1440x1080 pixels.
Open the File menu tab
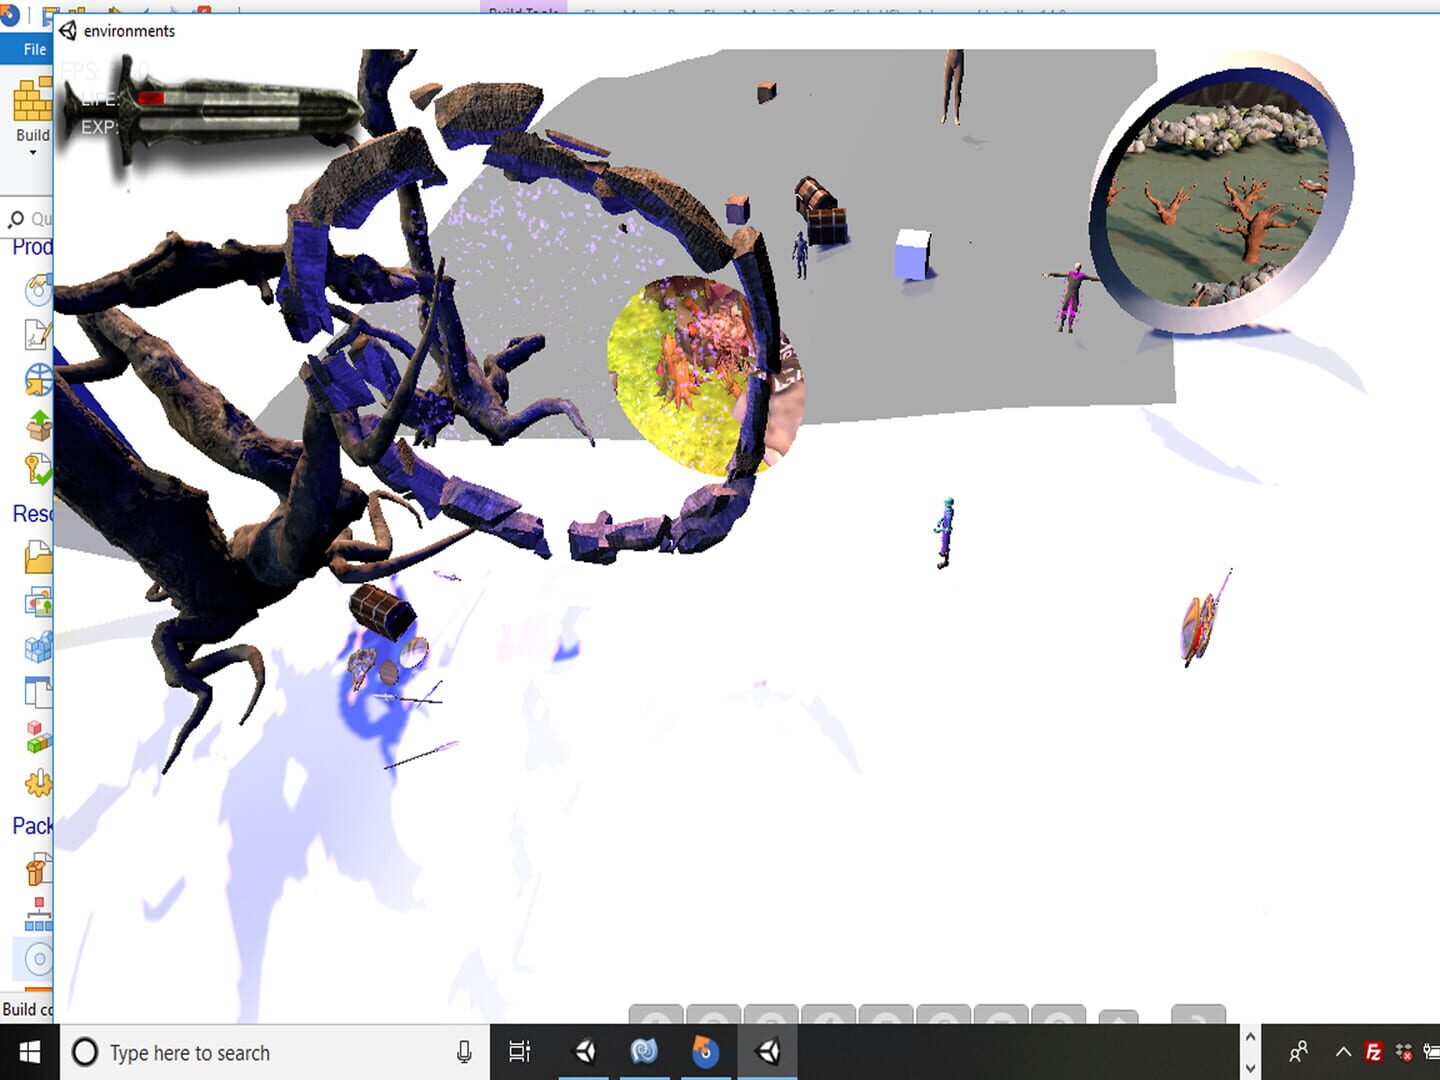(x=34, y=49)
